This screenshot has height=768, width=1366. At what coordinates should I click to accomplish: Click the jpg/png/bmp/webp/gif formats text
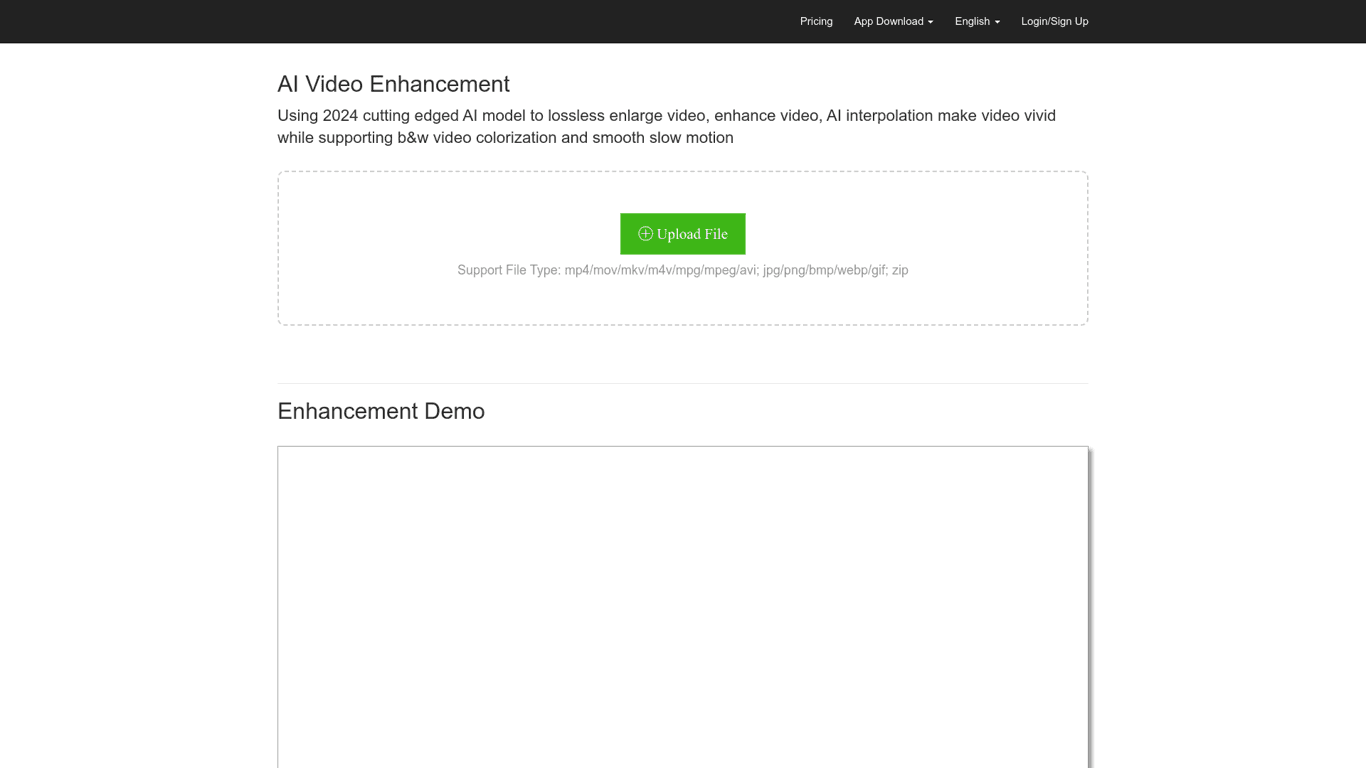(824, 270)
